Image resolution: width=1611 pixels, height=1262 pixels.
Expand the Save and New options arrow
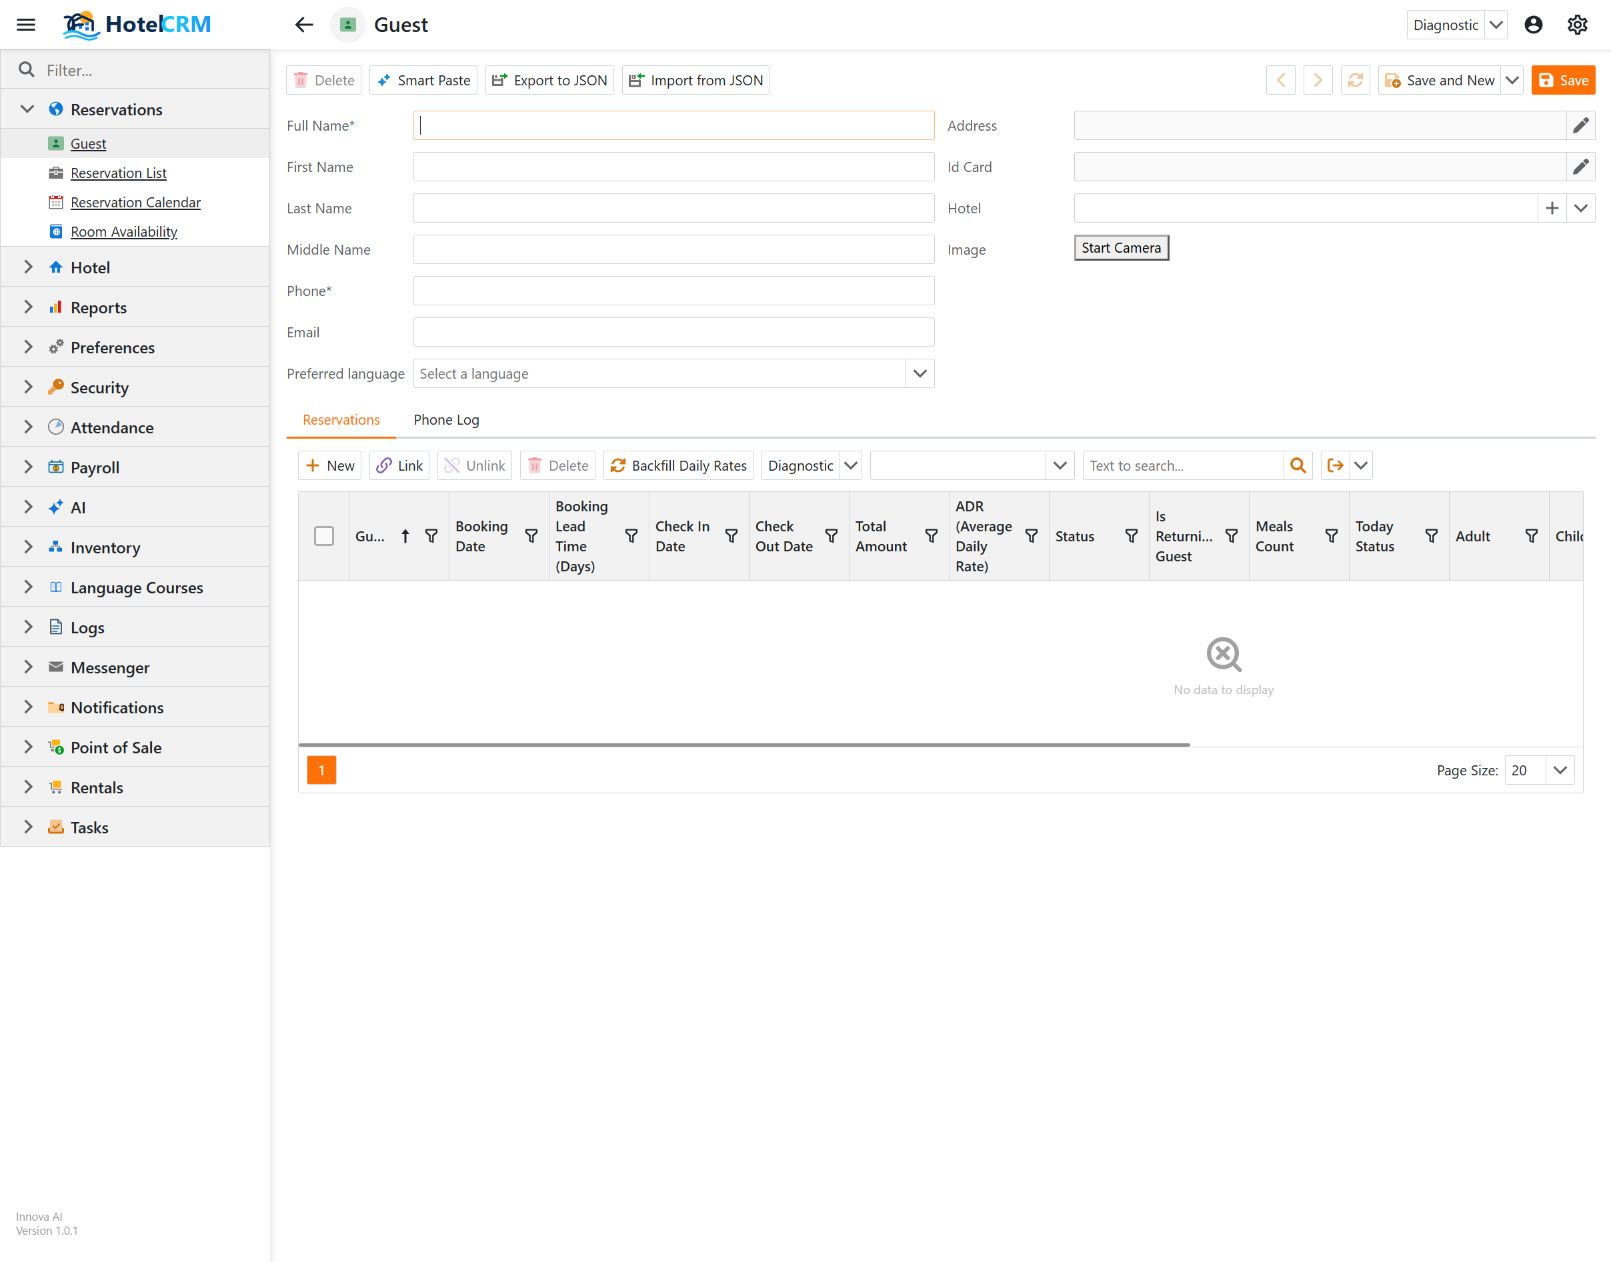coord(1512,80)
